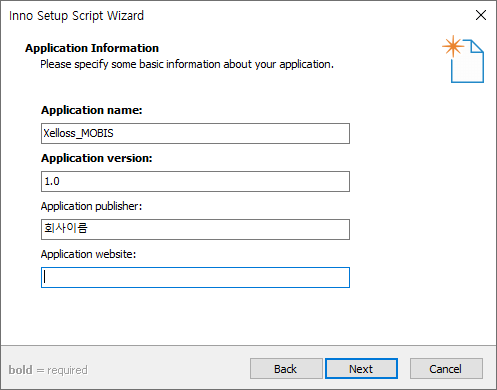The image size is (497, 390).
Task: Click the "Application Information" heading
Action: tap(92, 48)
